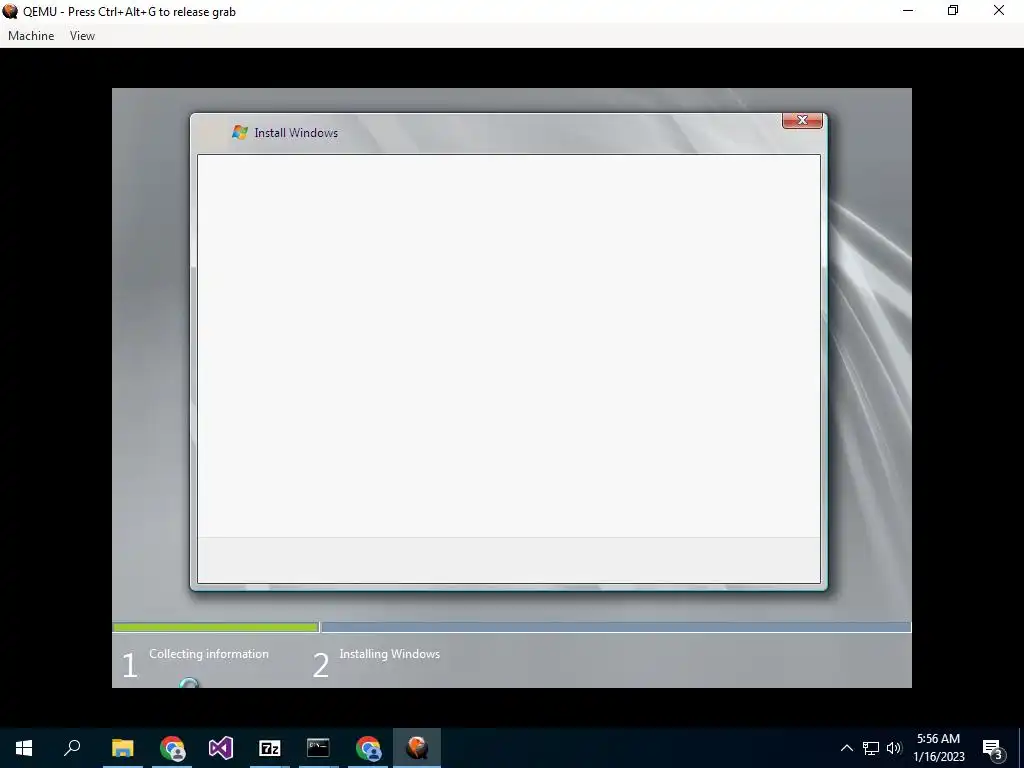The image size is (1024, 768).
Task: Click the green Collecting information progress bar
Action: click(x=216, y=628)
